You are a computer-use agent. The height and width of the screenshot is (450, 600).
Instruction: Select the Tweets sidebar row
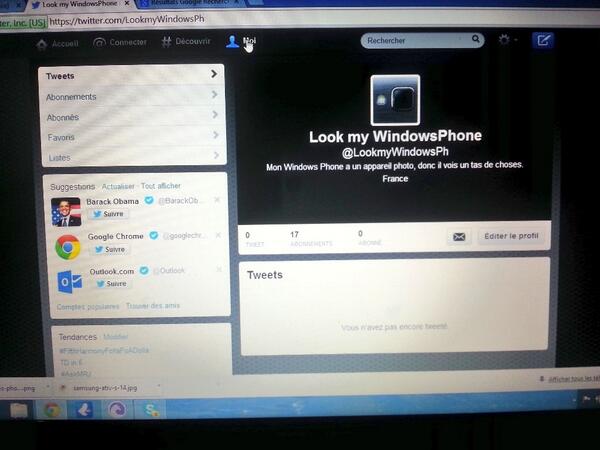132,75
